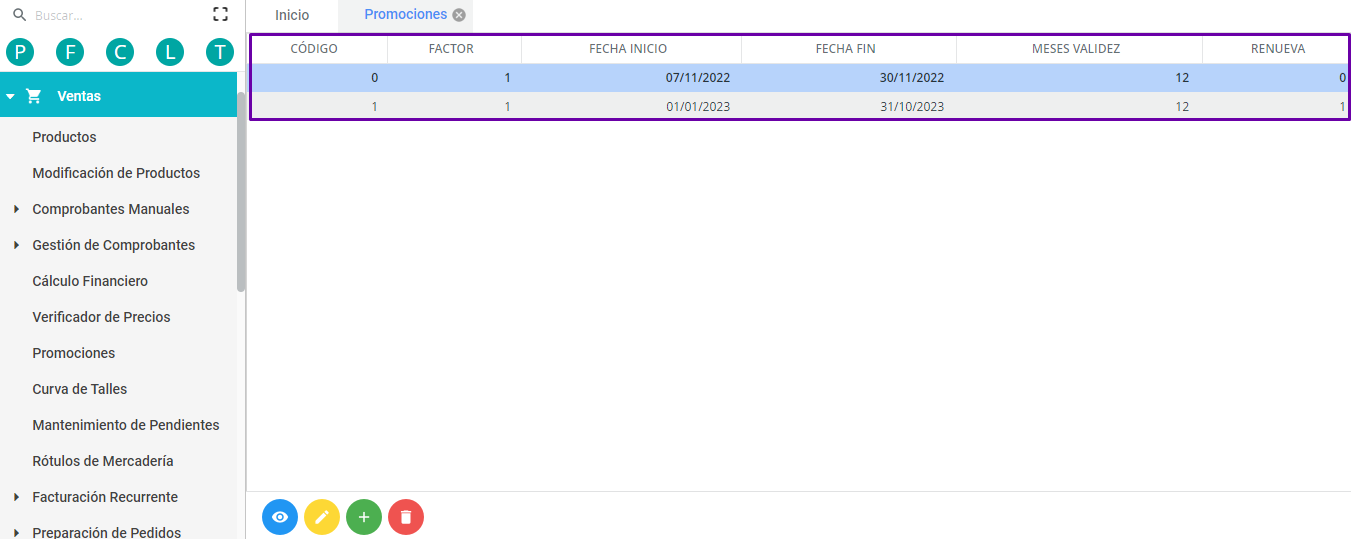Click the sidebar vertical scrollbar

coord(241,190)
